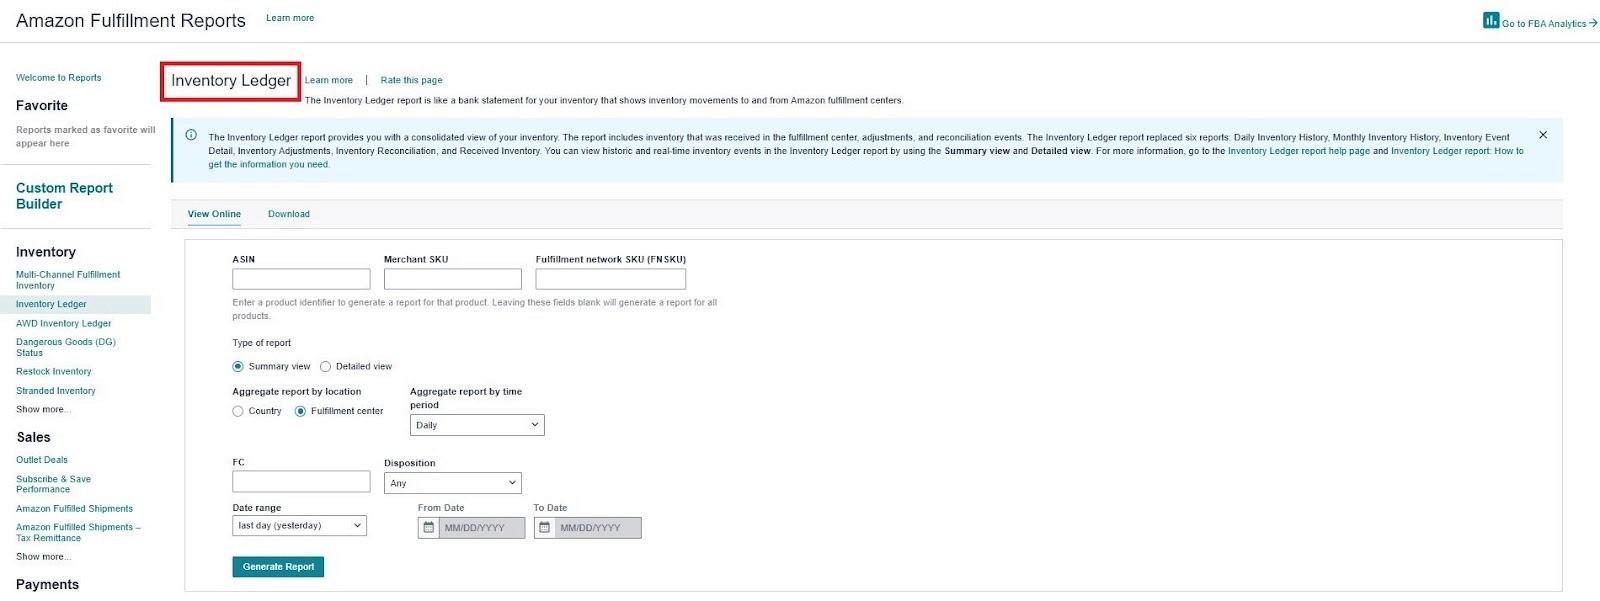Open Custom Report Builder
Screen dimensions: 1600x601
[x=64, y=196]
